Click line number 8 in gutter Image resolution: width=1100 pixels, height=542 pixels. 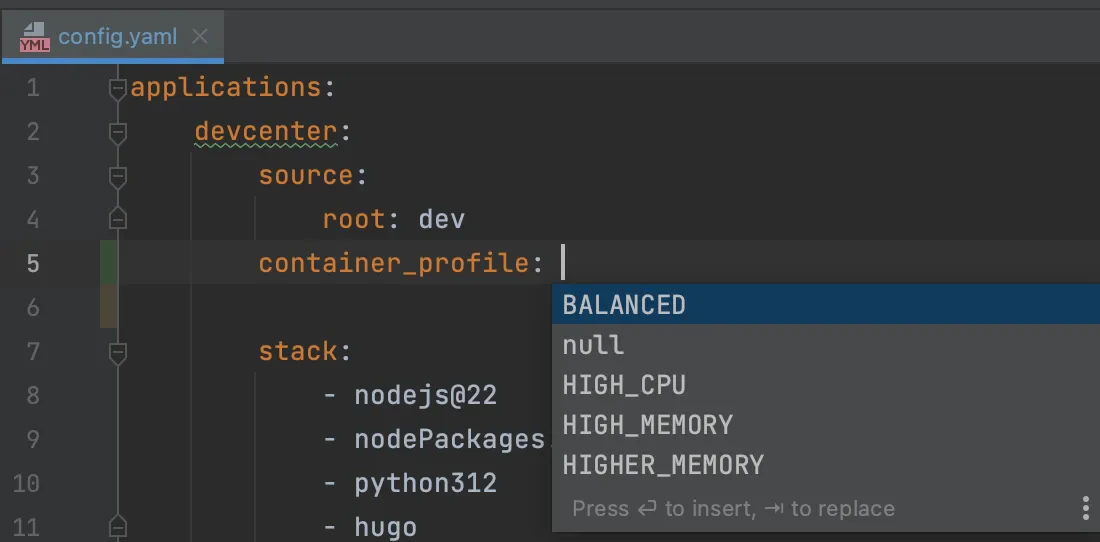[33, 395]
